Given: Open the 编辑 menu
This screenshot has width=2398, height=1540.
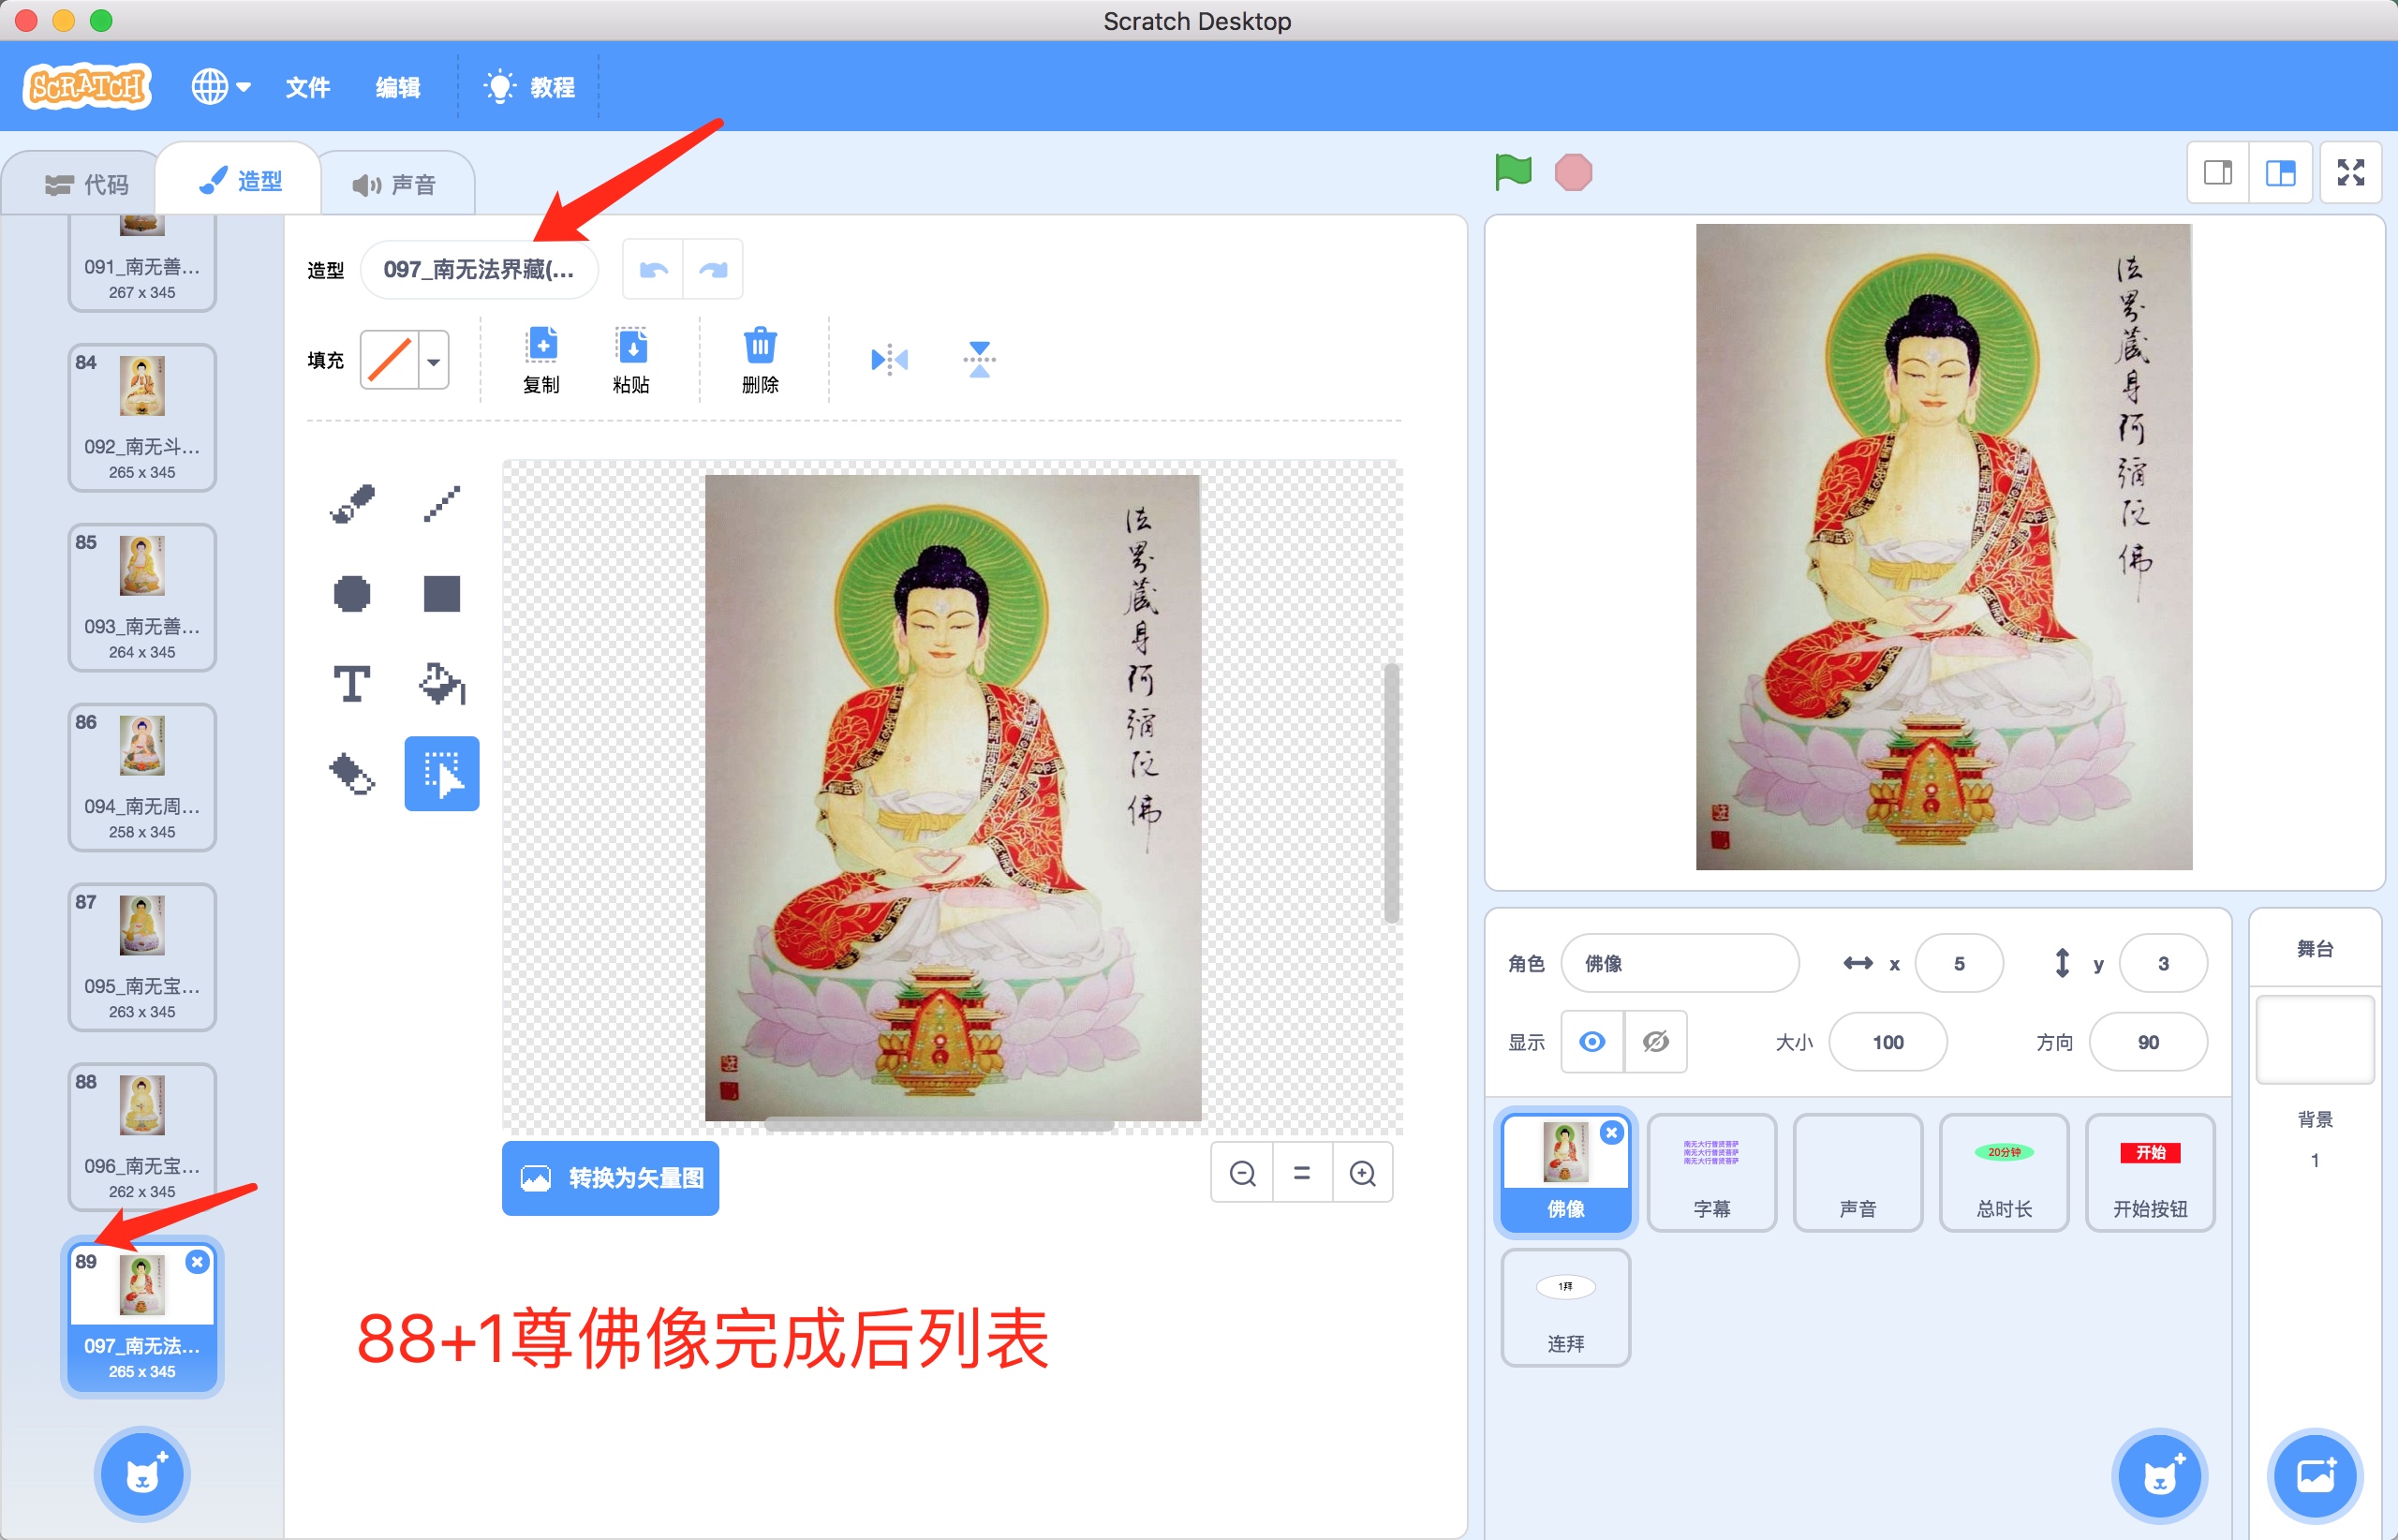Looking at the screenshot, I should (x=397, y=87).
